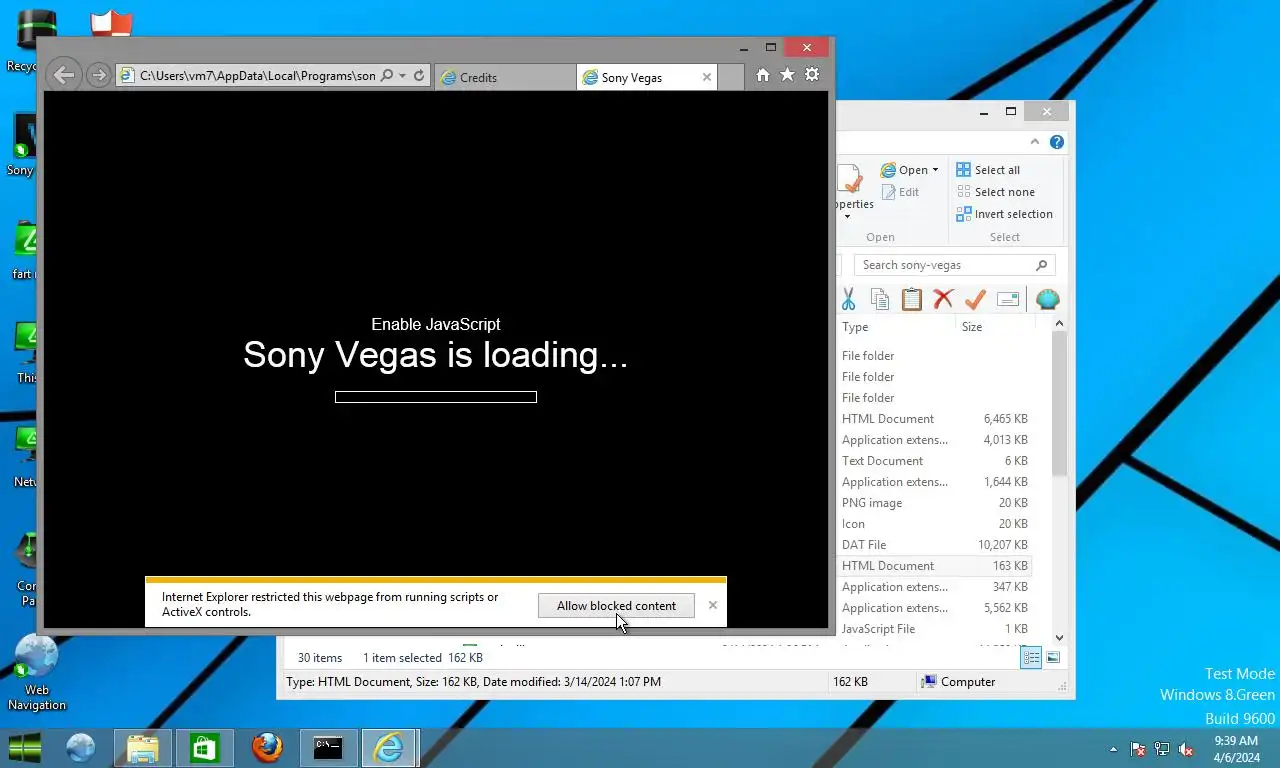Go to Internet Explorer home page
Image resolution: width=1280 pixels, height=768 pixels.
pyautogui.click(x=763, y=75)
